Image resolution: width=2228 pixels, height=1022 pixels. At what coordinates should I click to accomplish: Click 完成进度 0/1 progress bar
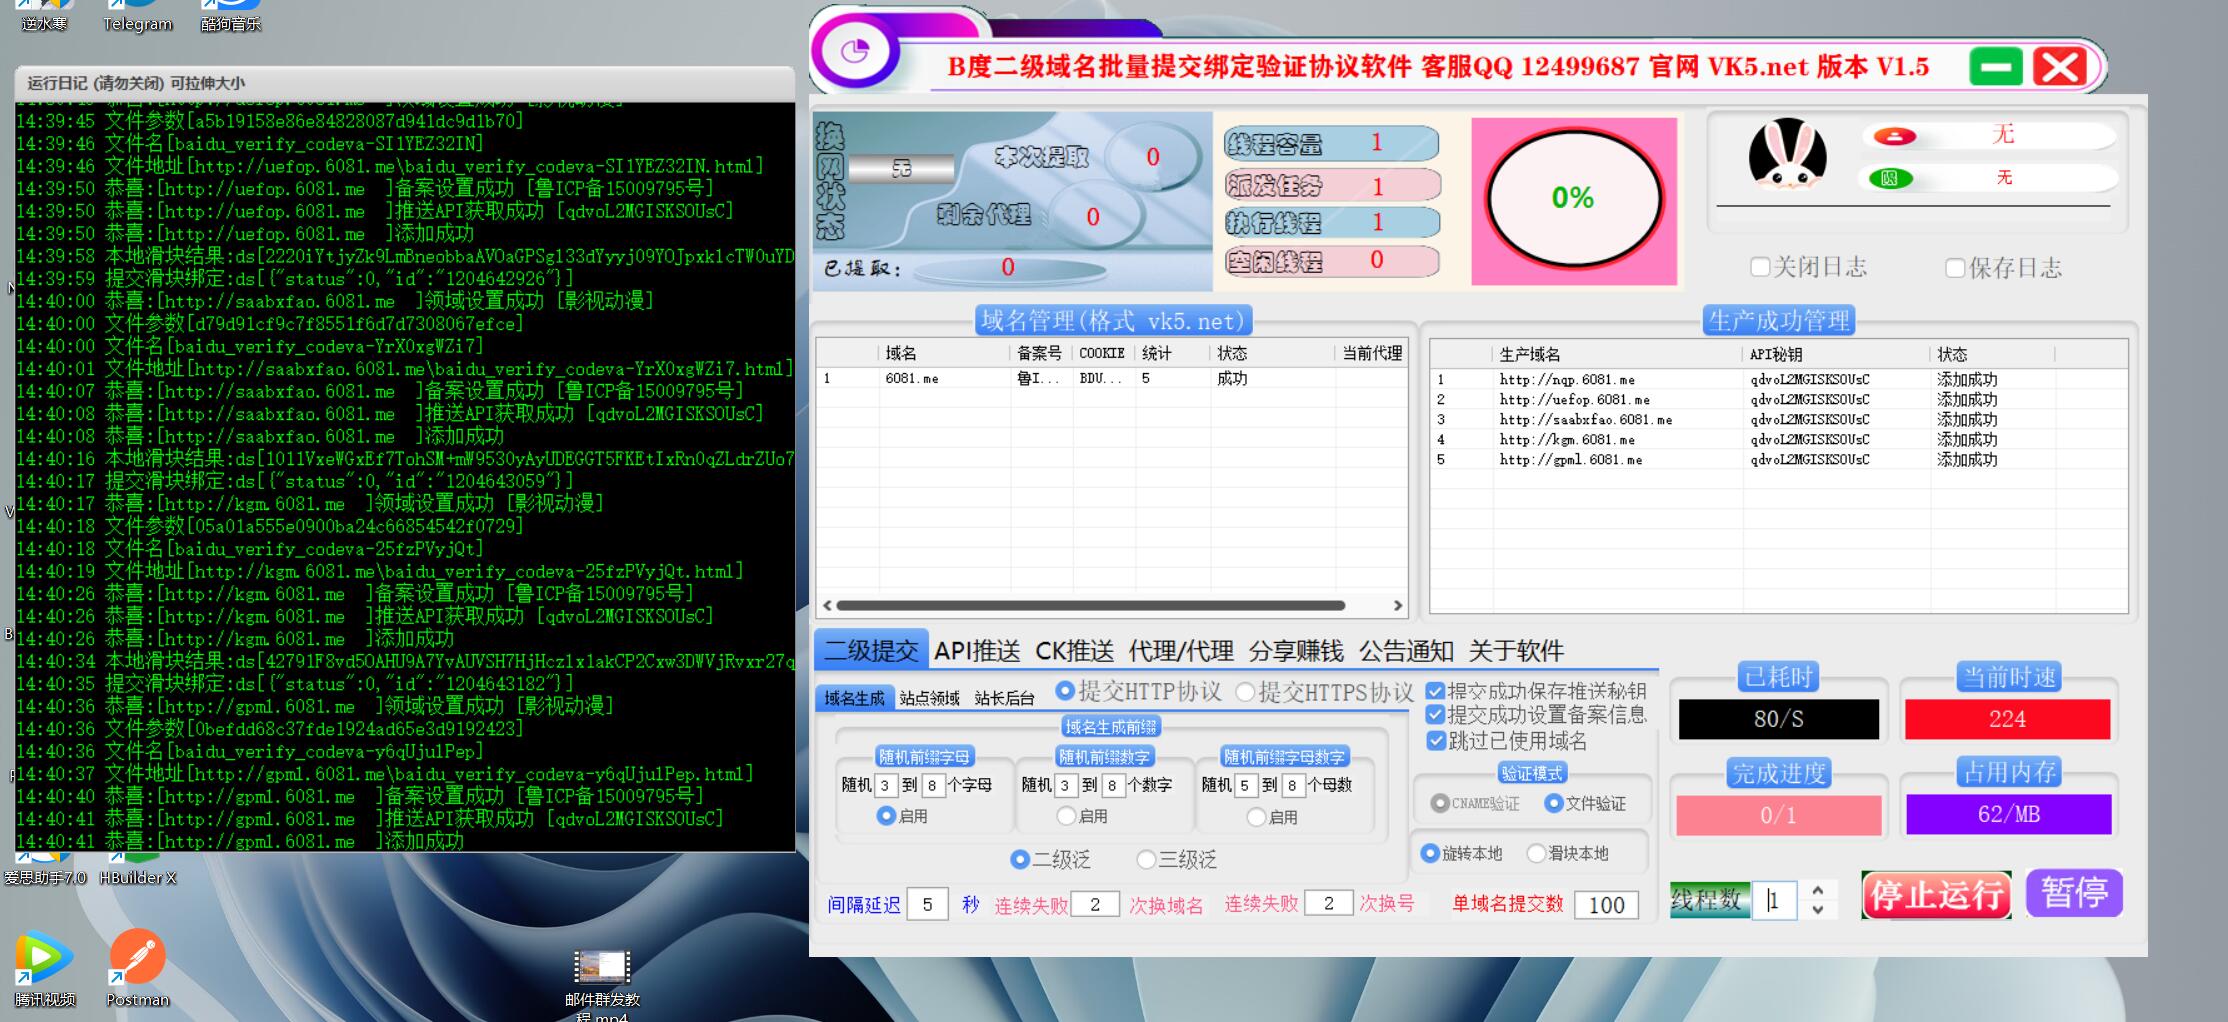pos(1778,815)
